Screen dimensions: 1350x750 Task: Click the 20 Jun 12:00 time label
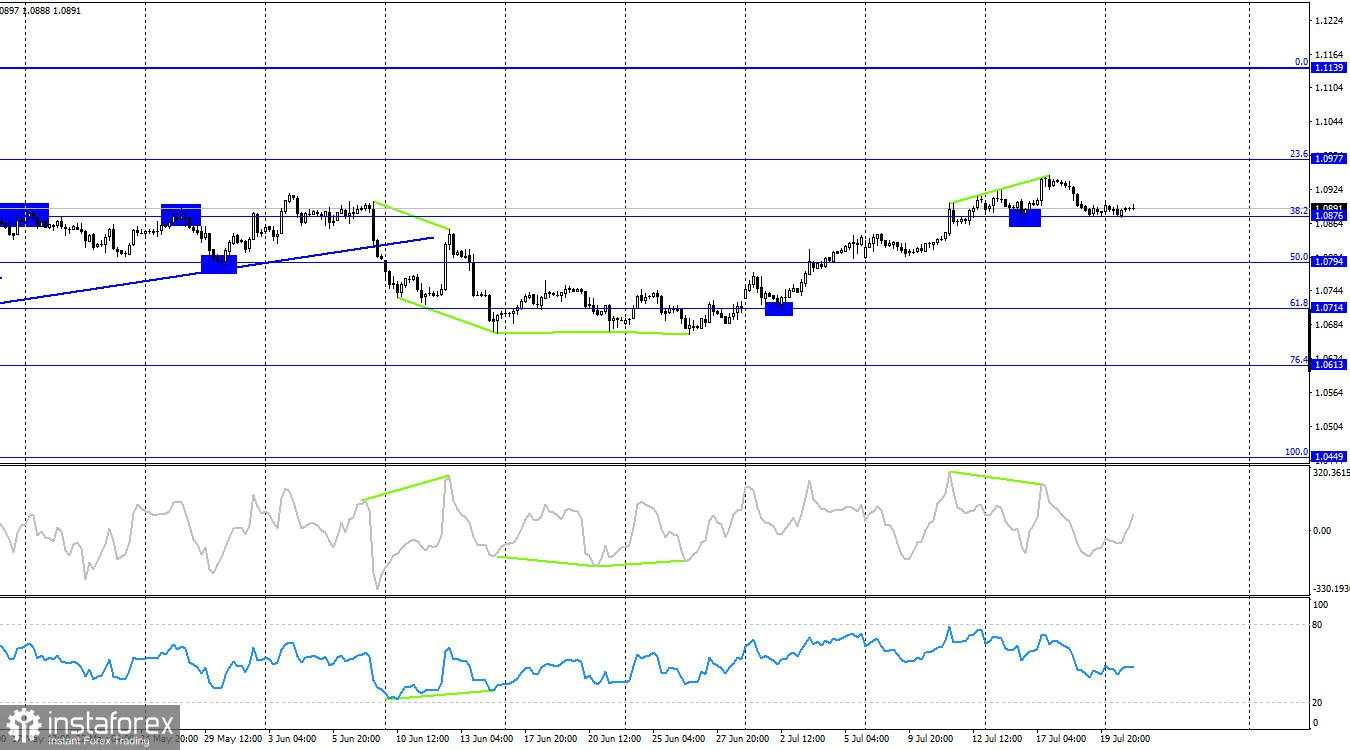[x=613, y=740]
